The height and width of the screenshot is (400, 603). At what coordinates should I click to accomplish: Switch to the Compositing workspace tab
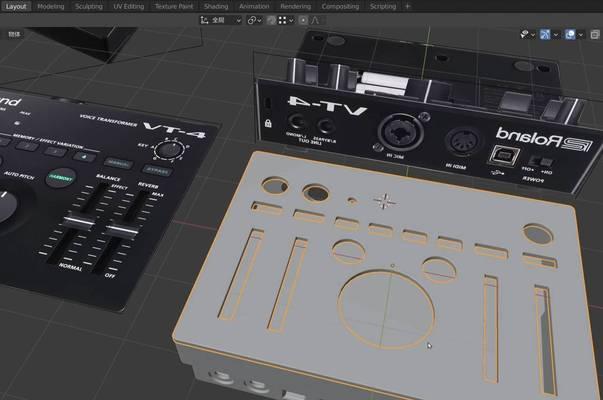pos(340,6)
